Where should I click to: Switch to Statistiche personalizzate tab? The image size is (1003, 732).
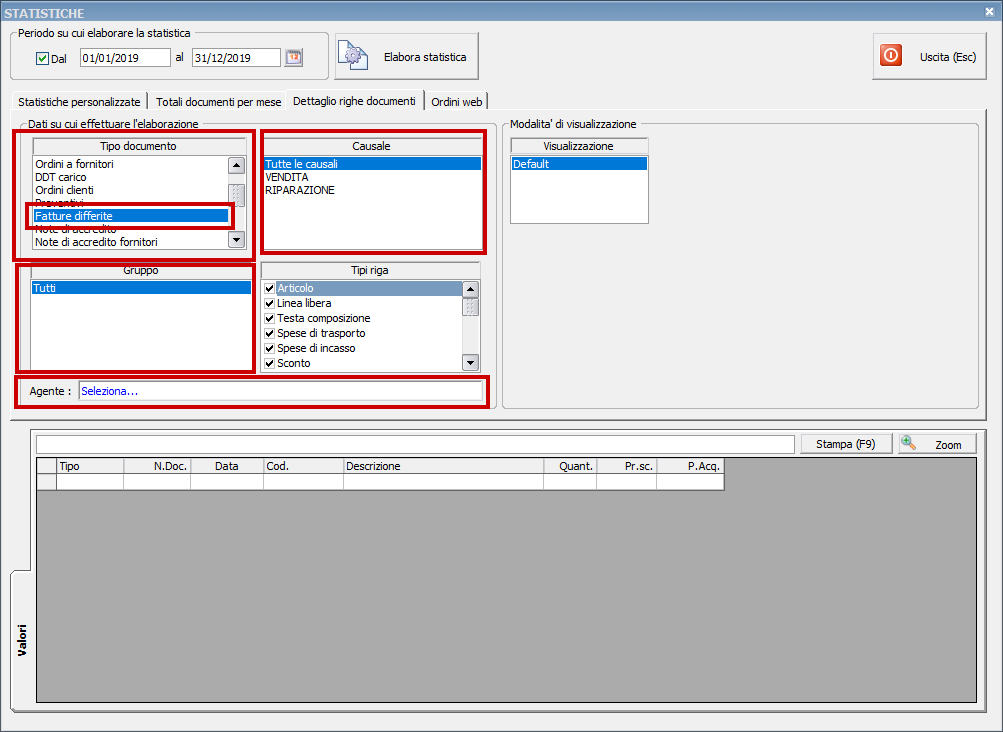79,102
